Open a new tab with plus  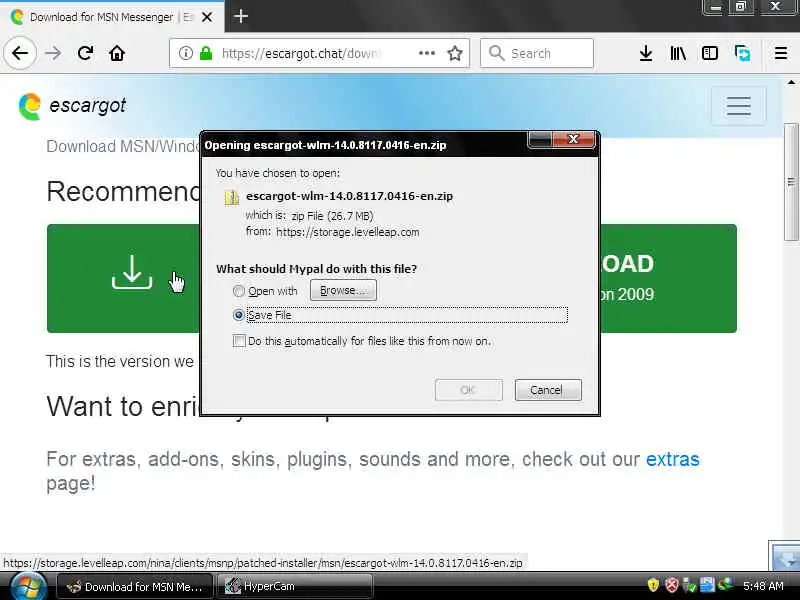click(240, 16)
